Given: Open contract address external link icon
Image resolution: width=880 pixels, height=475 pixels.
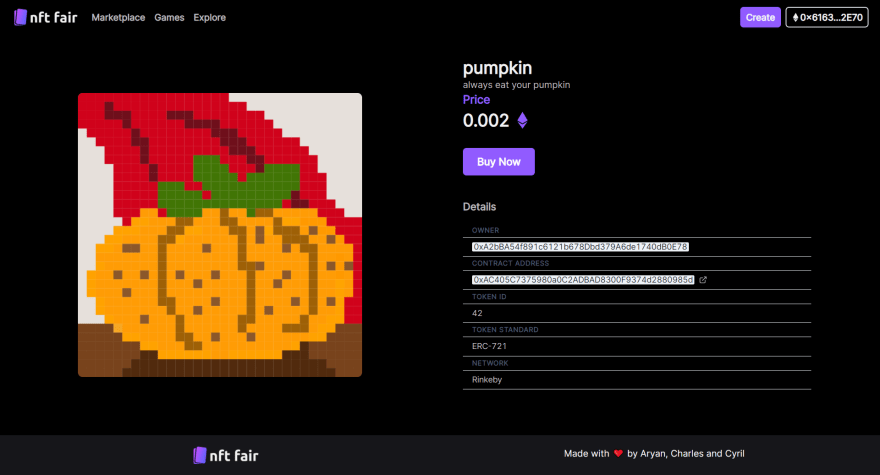Looking at the screenshot, I should click(703, 280).
